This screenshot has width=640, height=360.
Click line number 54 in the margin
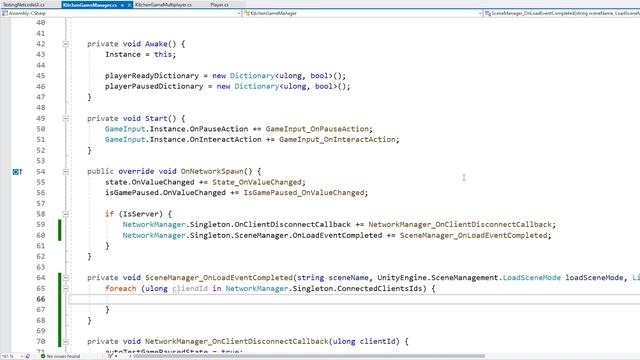pyautogui.click(x=40, y=172)
